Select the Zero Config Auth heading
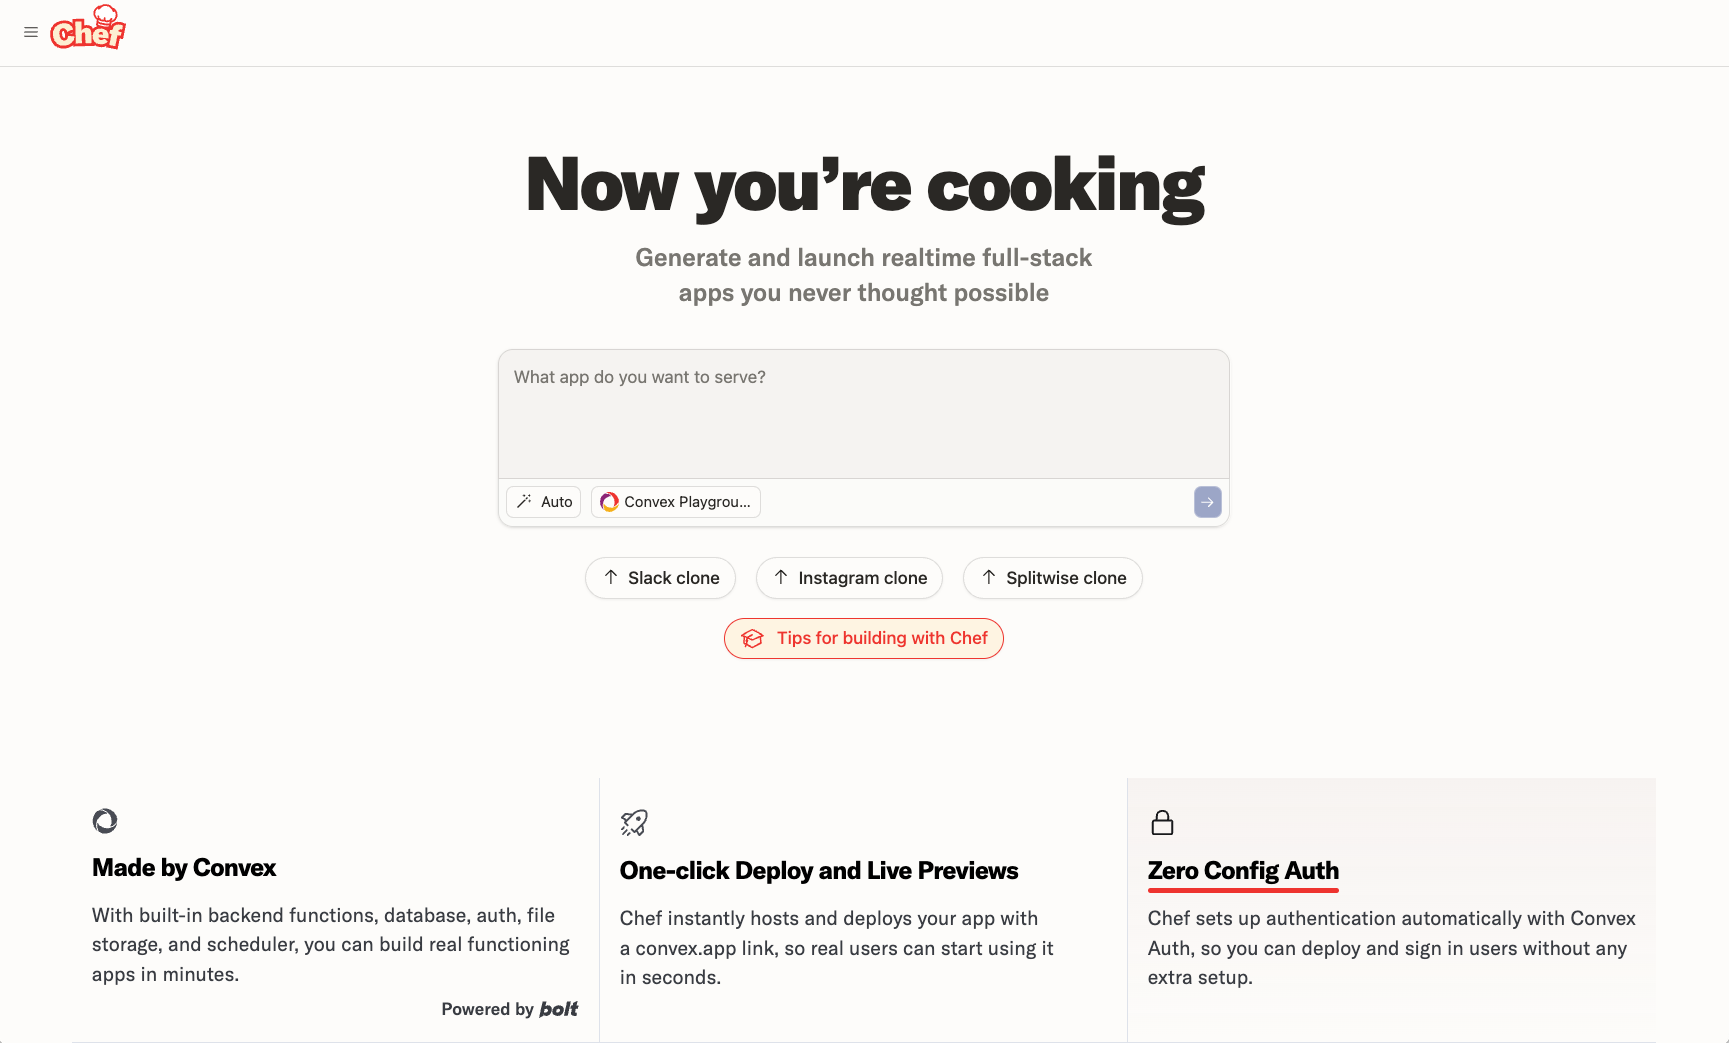Screen dimensions: 1729x1043 click(1243, 871)
